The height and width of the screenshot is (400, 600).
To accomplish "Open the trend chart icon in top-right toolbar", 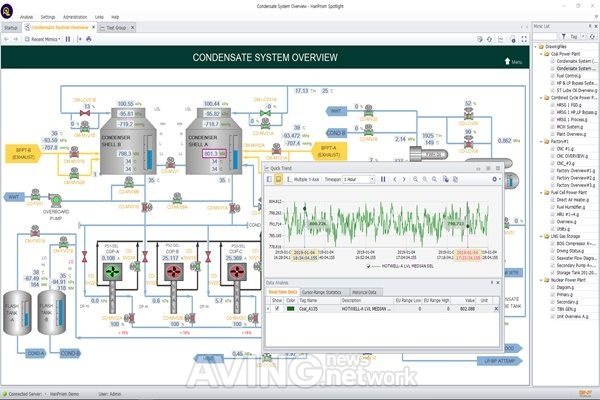I will pyautogui.click(x=501, y=39).
